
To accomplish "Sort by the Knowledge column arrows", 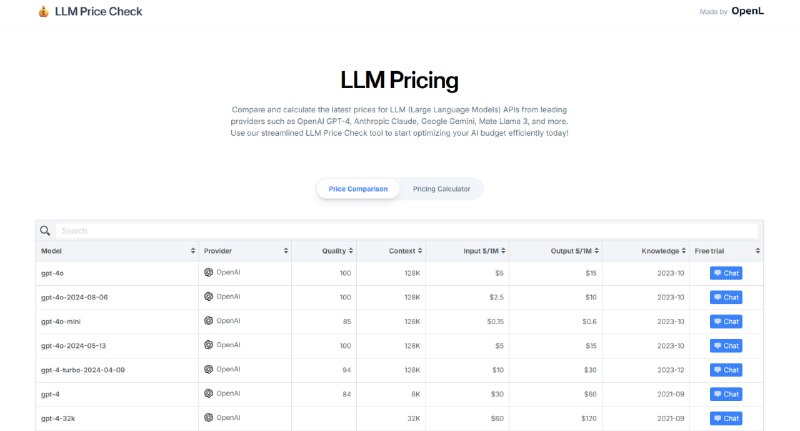I will point(684,251).
